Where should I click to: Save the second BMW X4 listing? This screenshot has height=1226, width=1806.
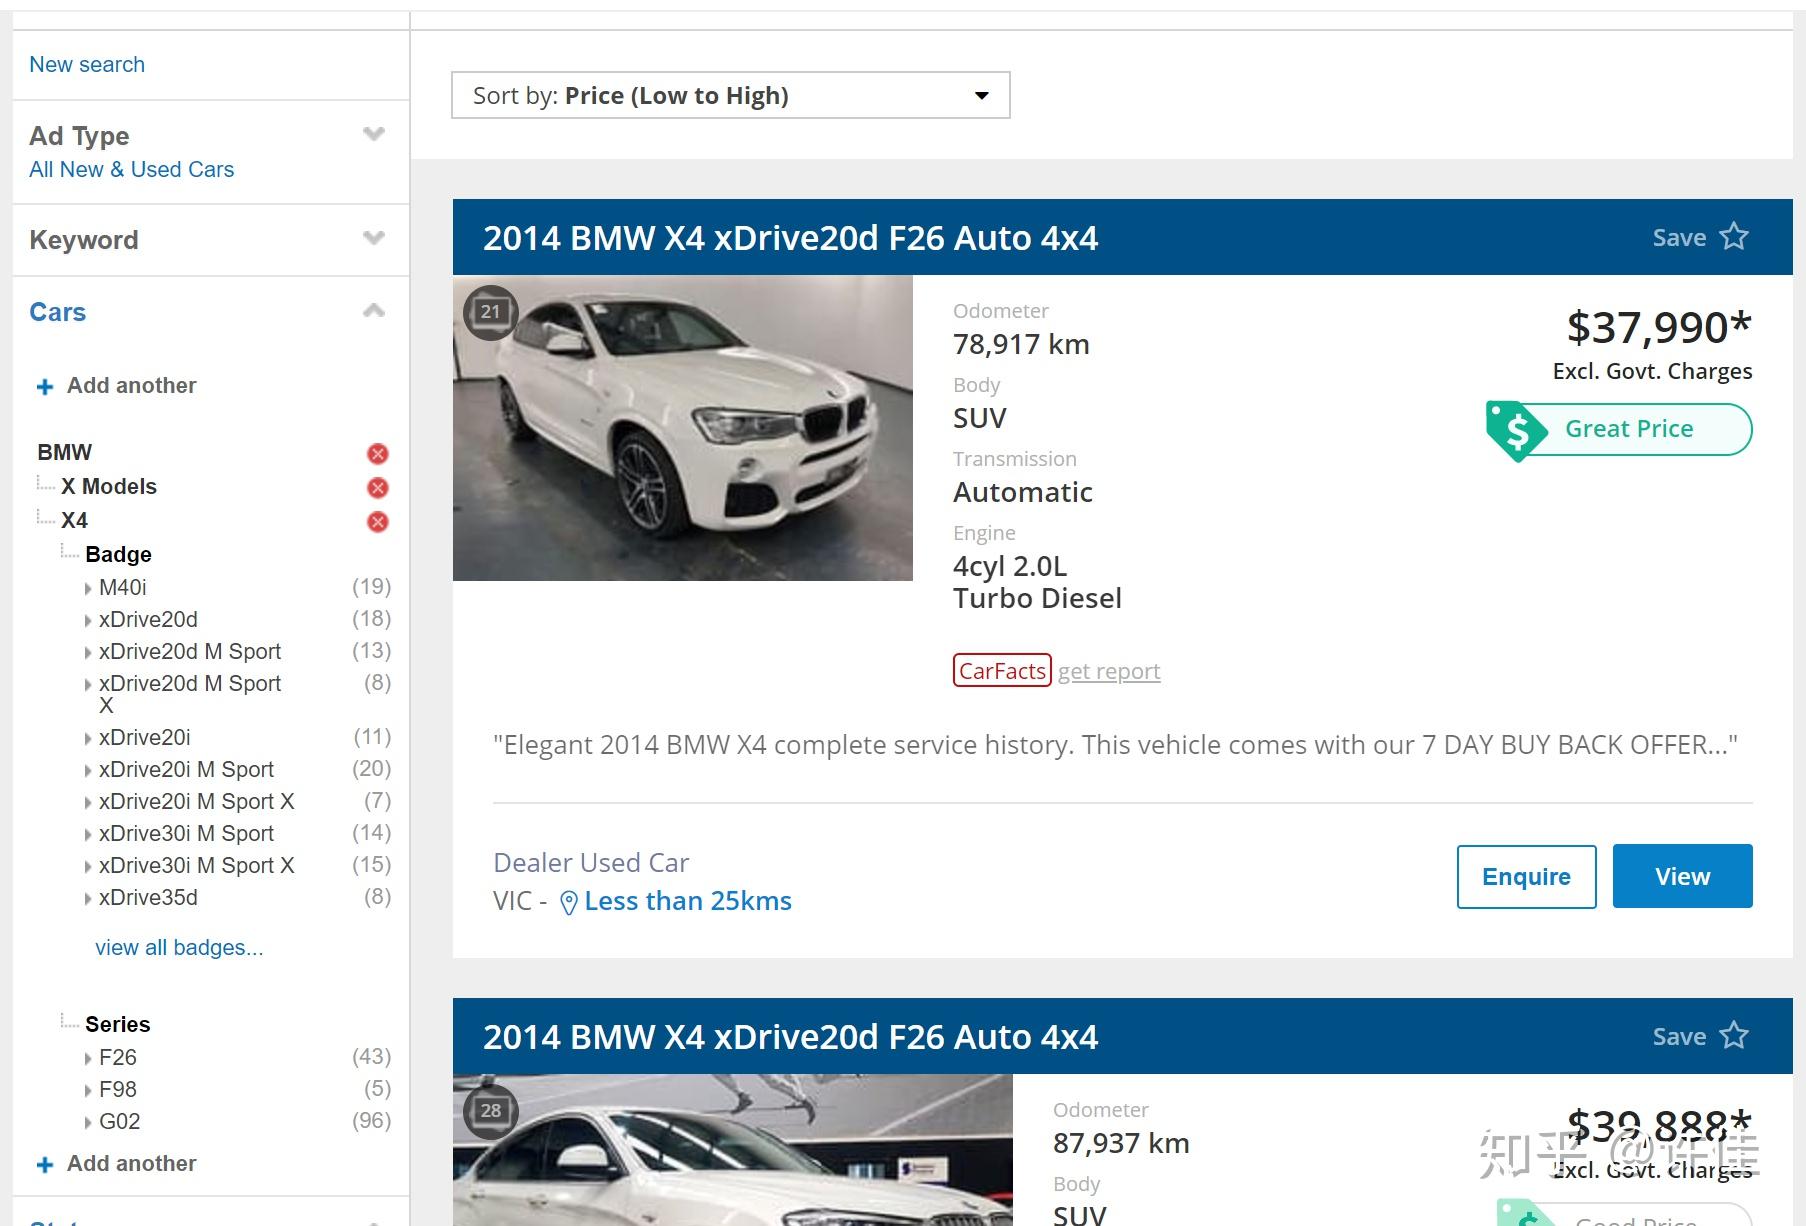click(x=1700, y=1036)
